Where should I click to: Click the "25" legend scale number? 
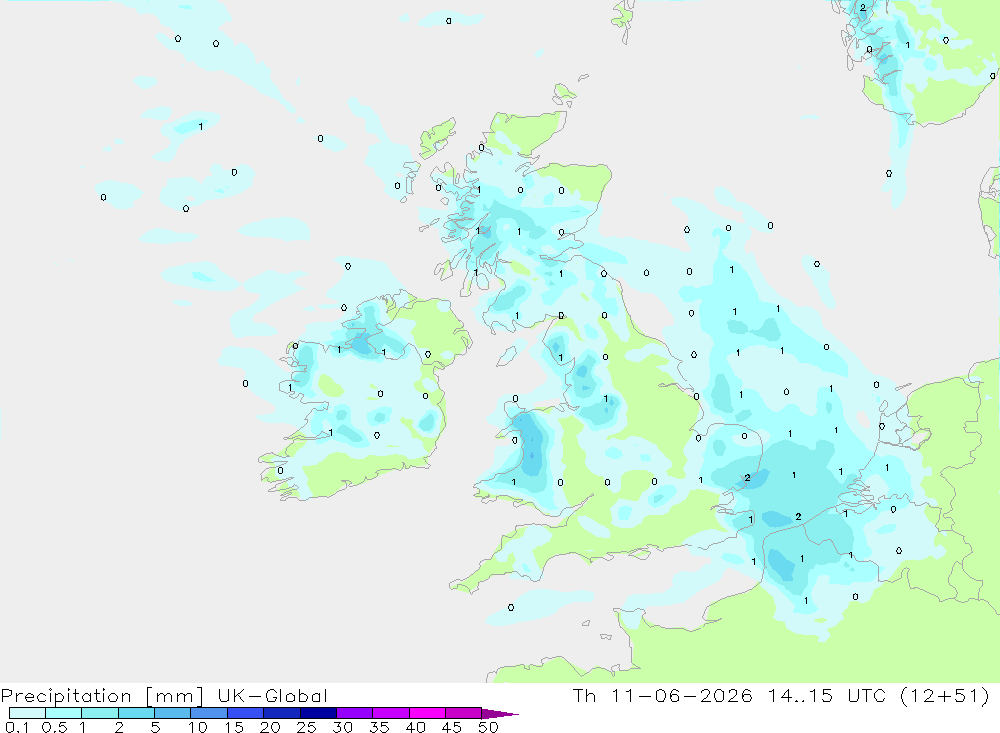(x=306, y=727)
